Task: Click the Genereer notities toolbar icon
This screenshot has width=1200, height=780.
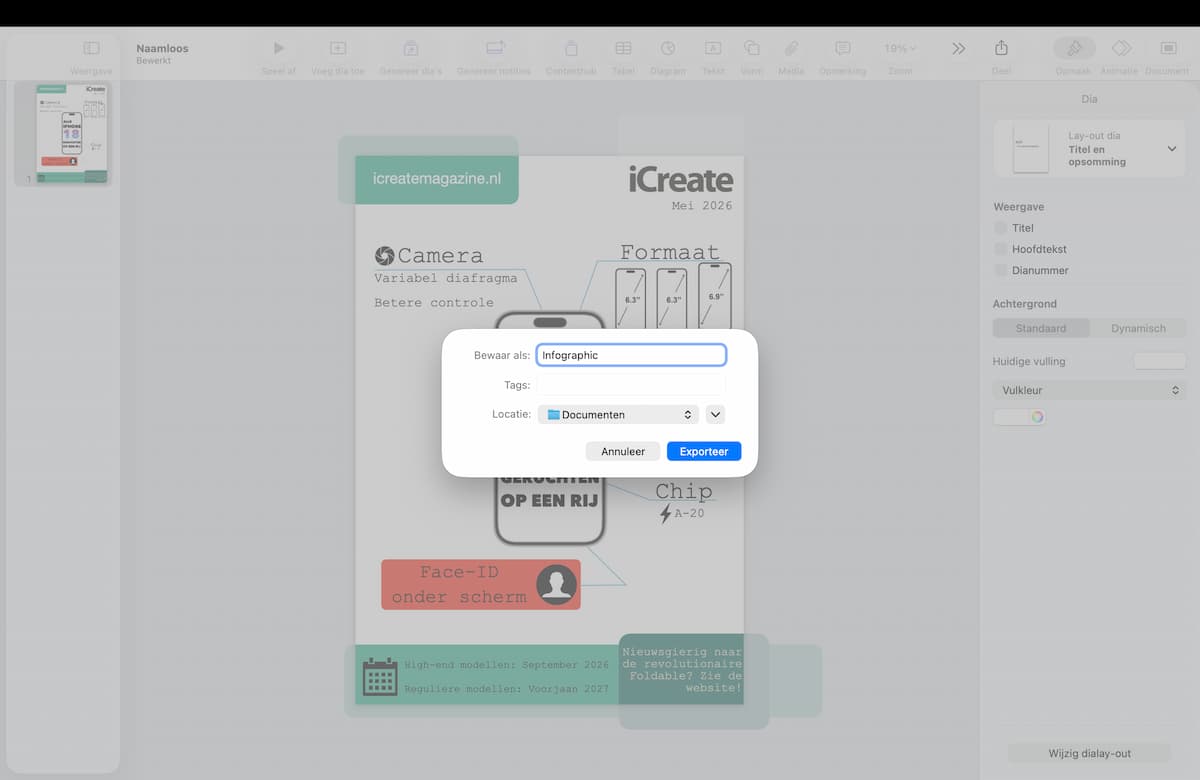Action: (x=495, y=48)
